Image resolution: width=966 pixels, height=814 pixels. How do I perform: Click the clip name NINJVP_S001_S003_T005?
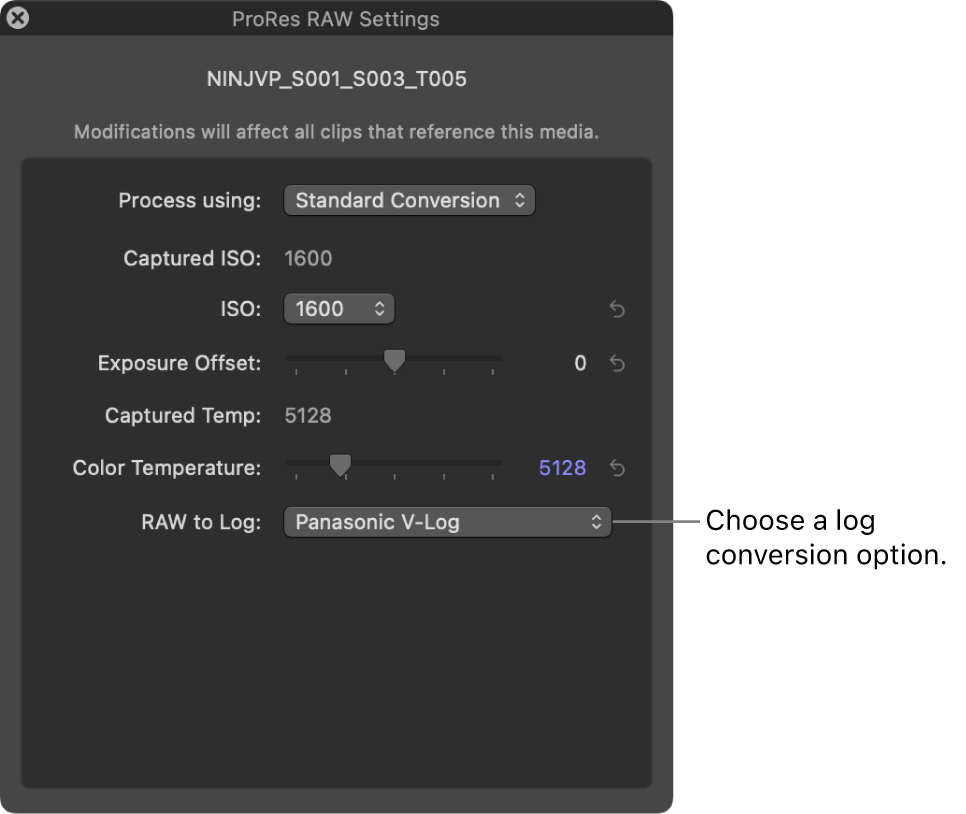(336, 79)
